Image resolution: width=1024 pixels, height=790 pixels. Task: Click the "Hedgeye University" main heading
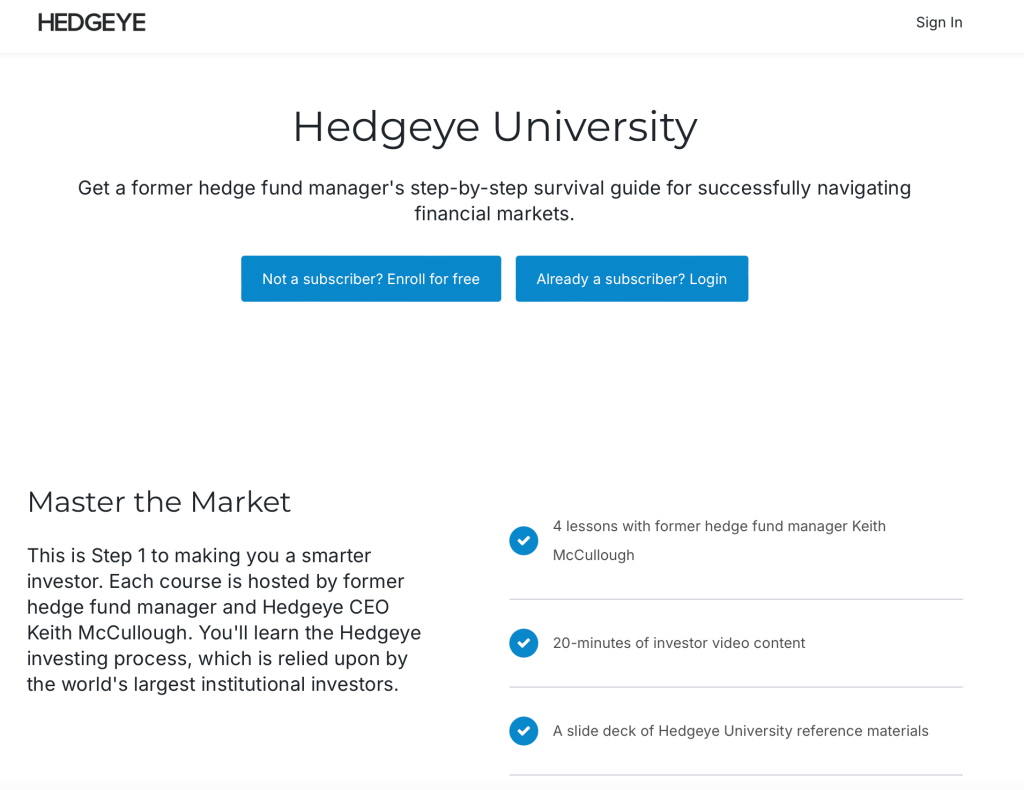click(x=494, y=127)
